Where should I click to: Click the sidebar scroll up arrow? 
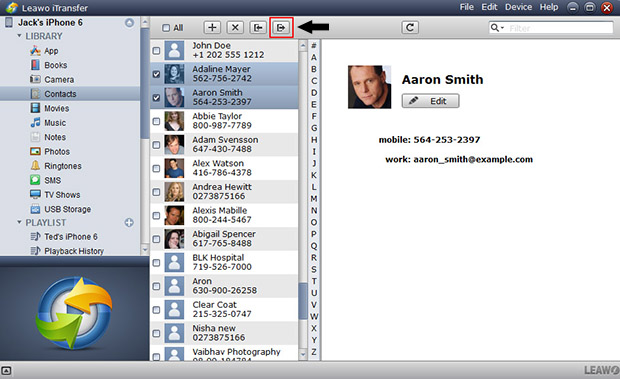(x=145, y=22)
